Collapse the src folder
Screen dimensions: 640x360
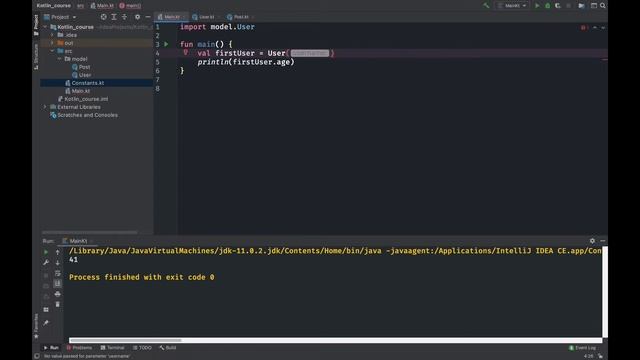tap(52, 51)
